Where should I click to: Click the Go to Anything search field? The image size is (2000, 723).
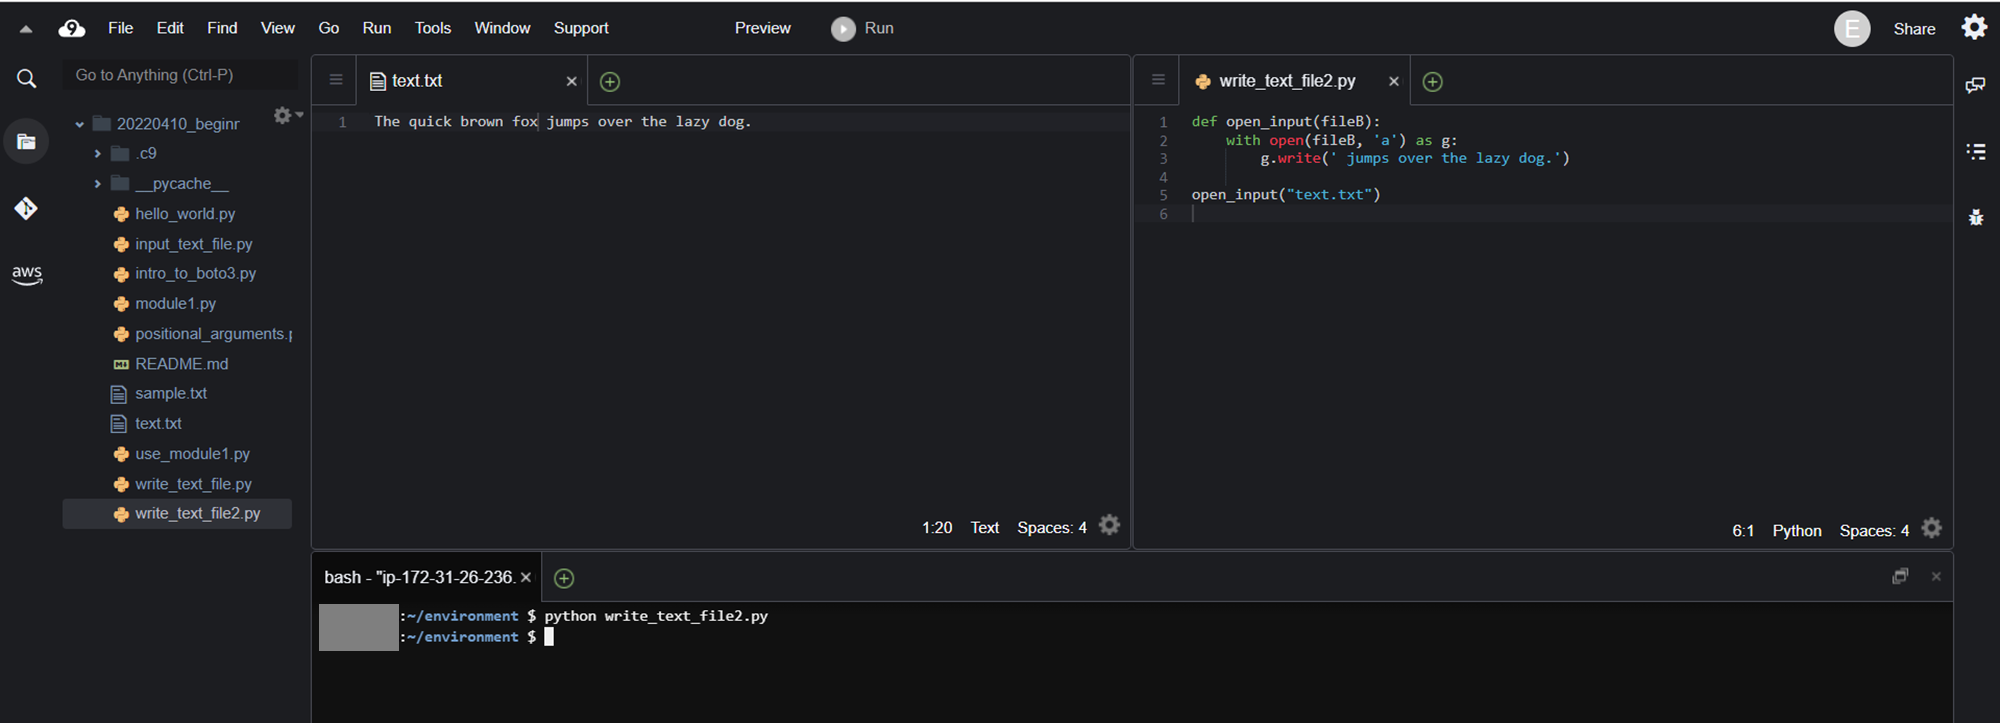(x=180, y=75)
